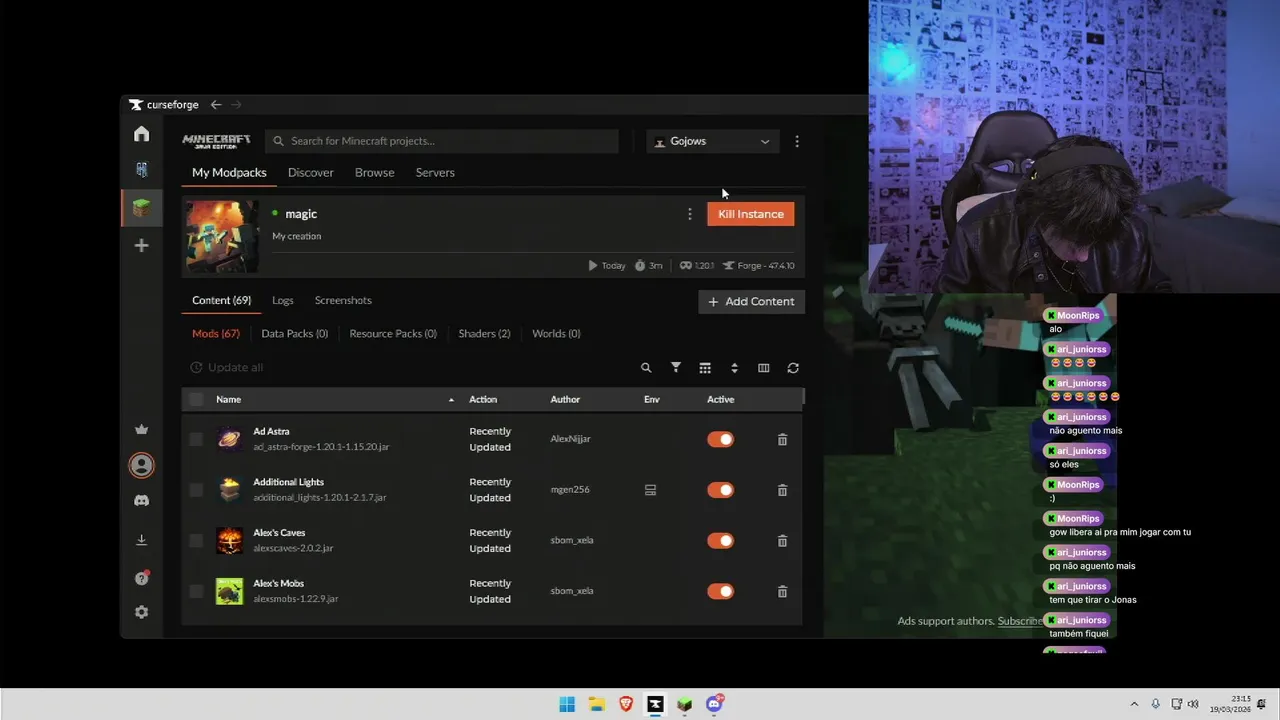Screen dimensions: 1280x720
Task: Click the plus icon to add a game
Action: click(142, 246)
